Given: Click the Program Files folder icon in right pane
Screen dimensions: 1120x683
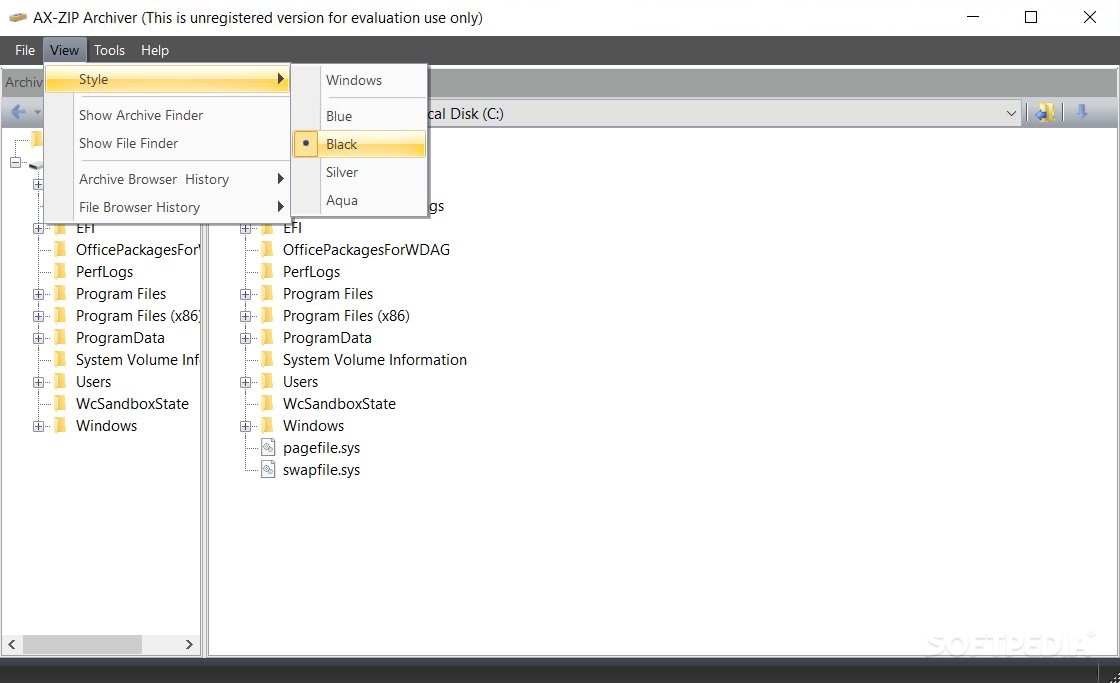Looking at the screenshot, I should [x=268, y=294].
